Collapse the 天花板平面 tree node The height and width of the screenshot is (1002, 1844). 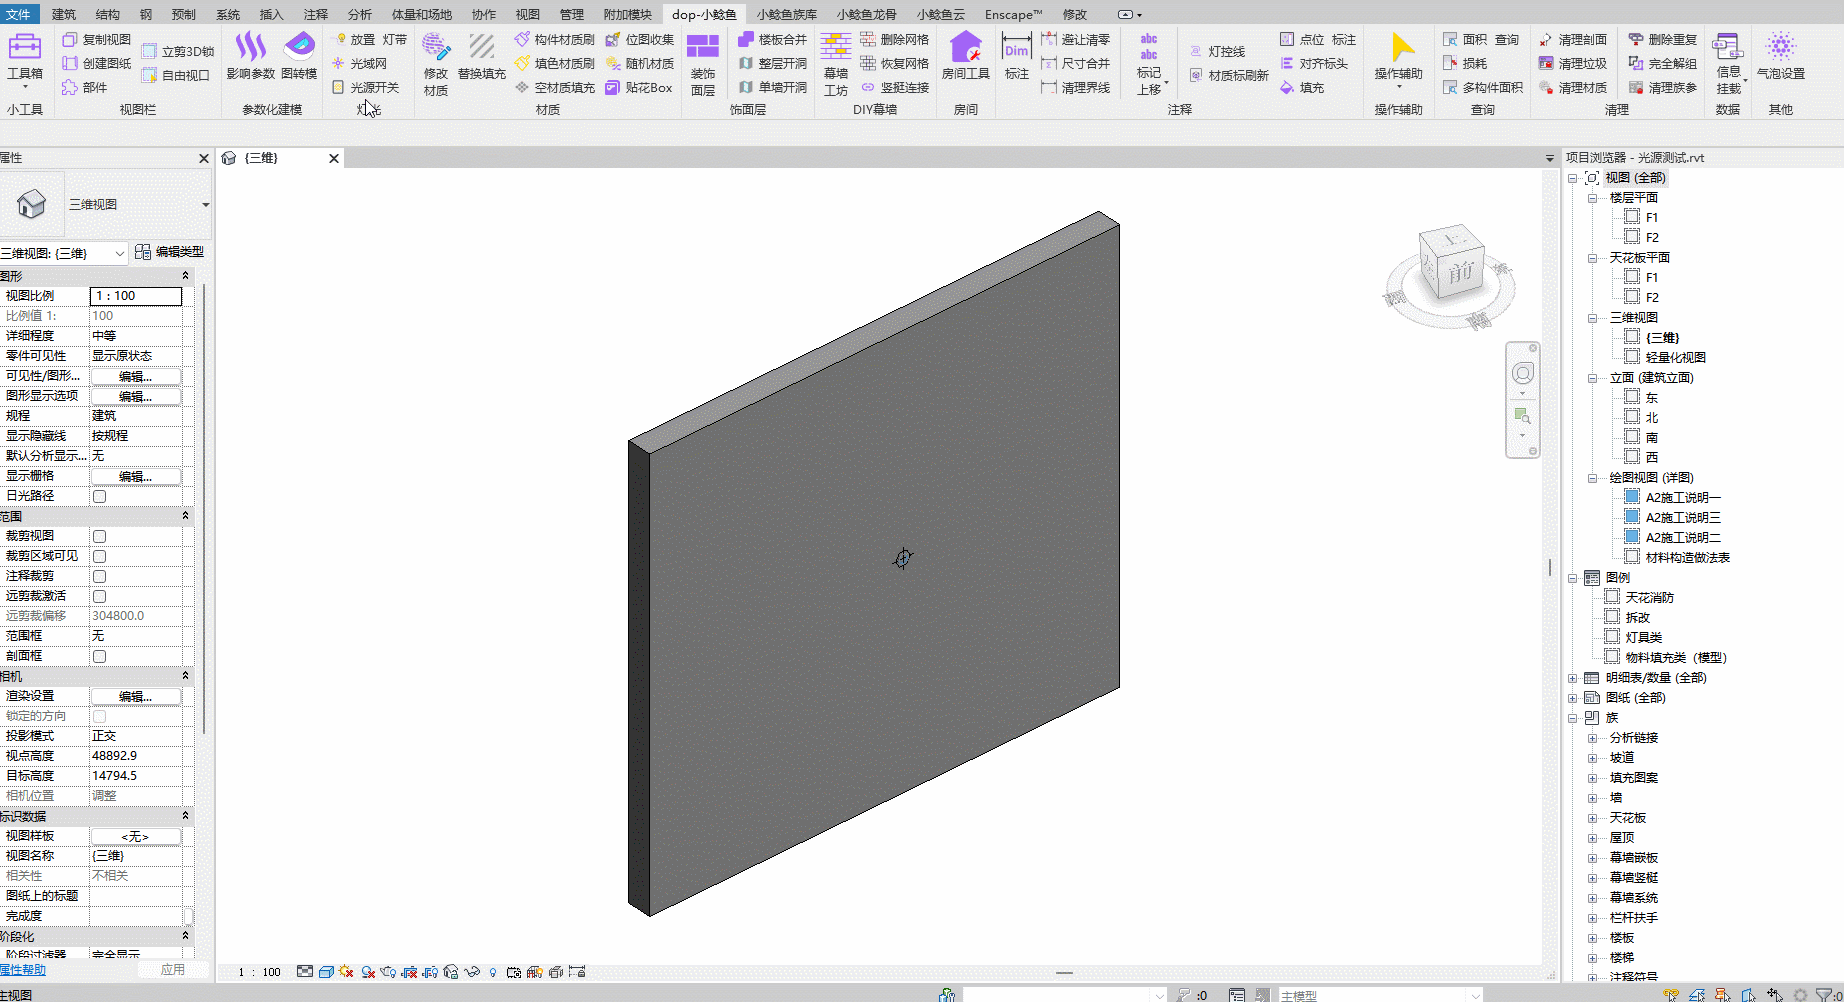click(x=1592, y=258)
